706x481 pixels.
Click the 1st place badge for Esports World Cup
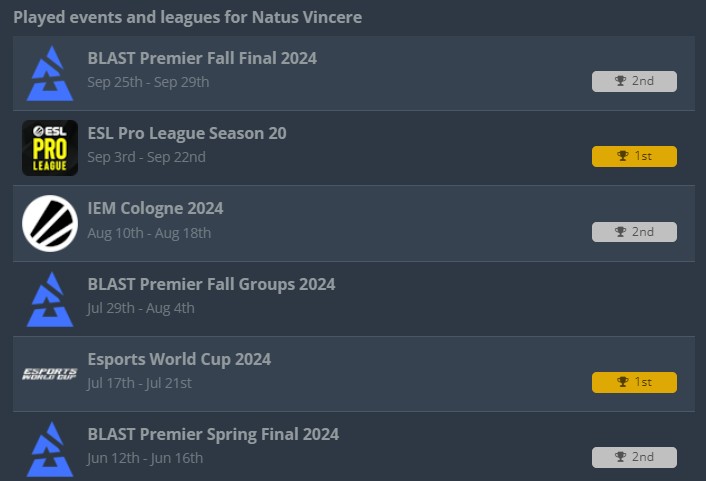pos(634,382)
